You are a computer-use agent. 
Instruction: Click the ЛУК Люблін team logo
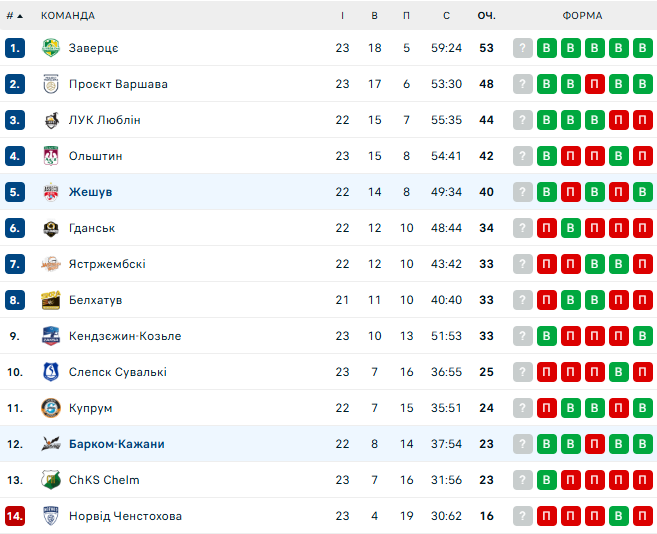pyautogui.click(x=51, y=120)
